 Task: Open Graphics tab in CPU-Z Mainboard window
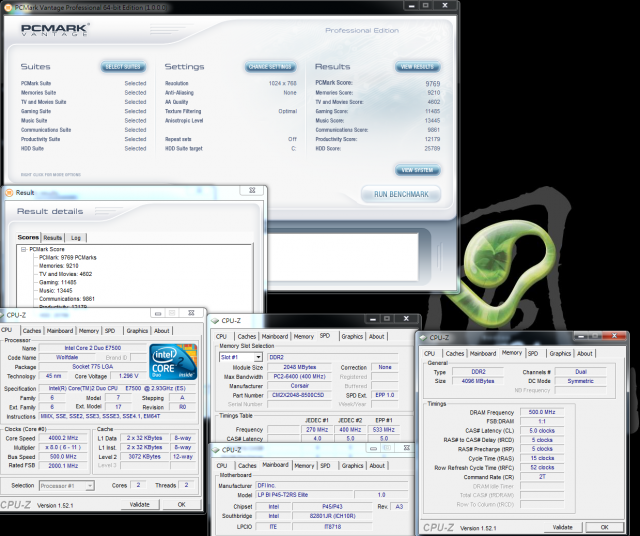coord(353,465)
